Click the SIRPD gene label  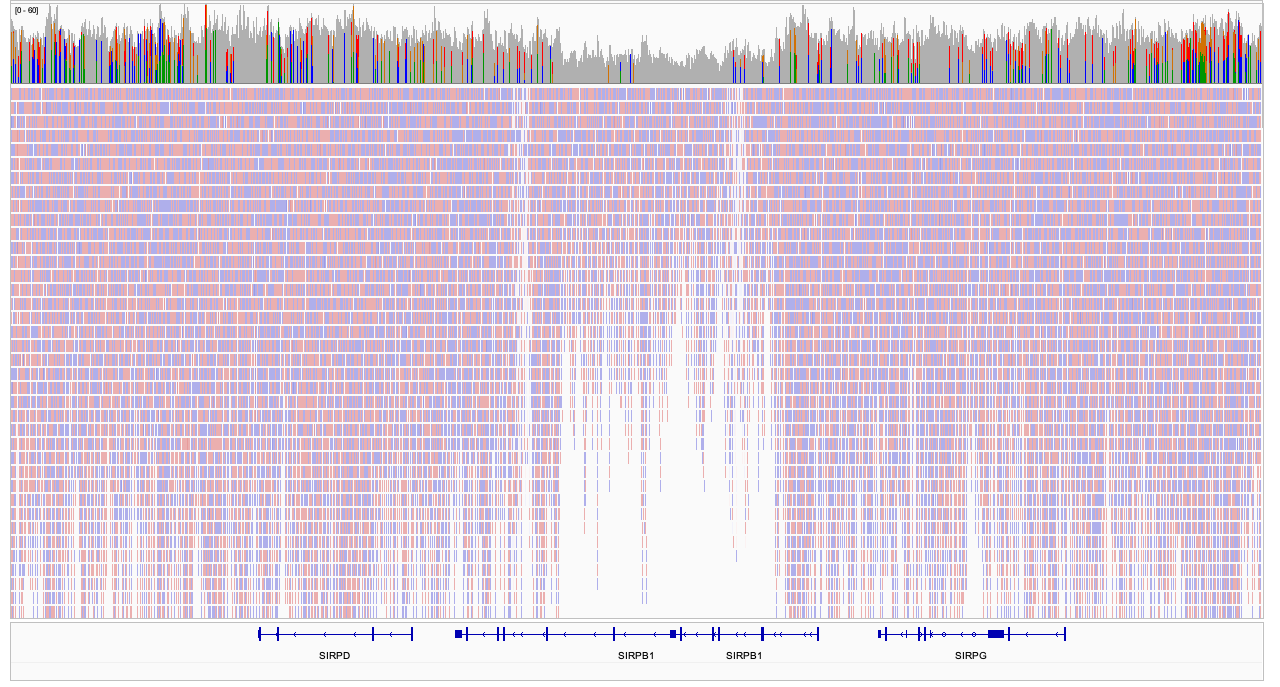click(x=334, y=656)
